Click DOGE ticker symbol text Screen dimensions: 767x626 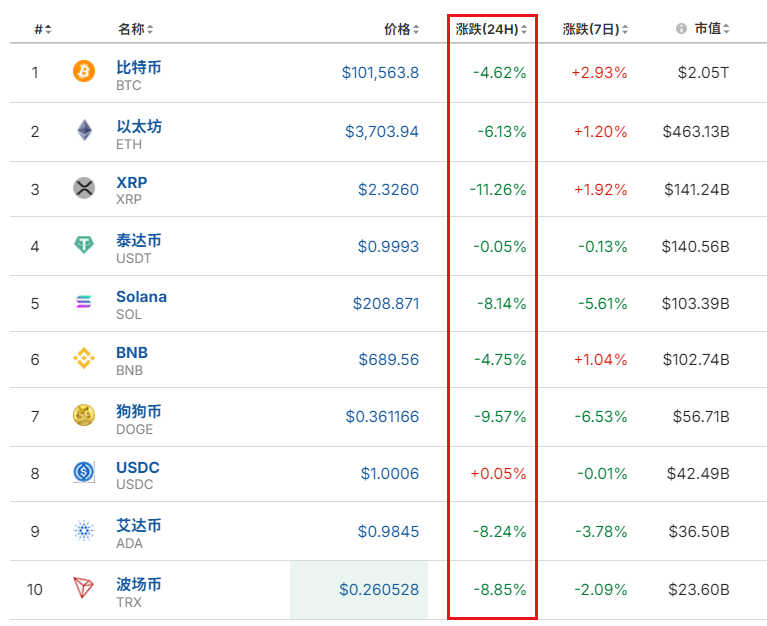click(x=135, y=429)
